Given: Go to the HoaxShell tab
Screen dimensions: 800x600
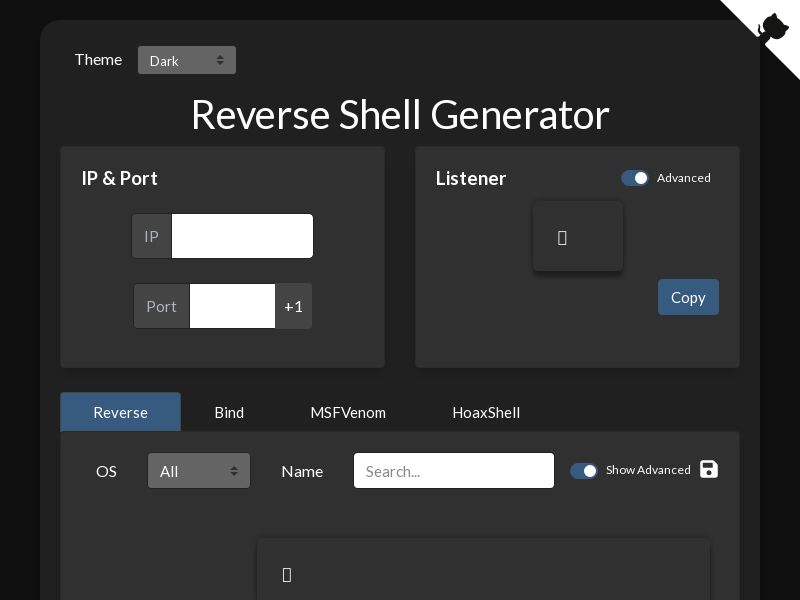Looking at the screenshot, I should [486, 412].
